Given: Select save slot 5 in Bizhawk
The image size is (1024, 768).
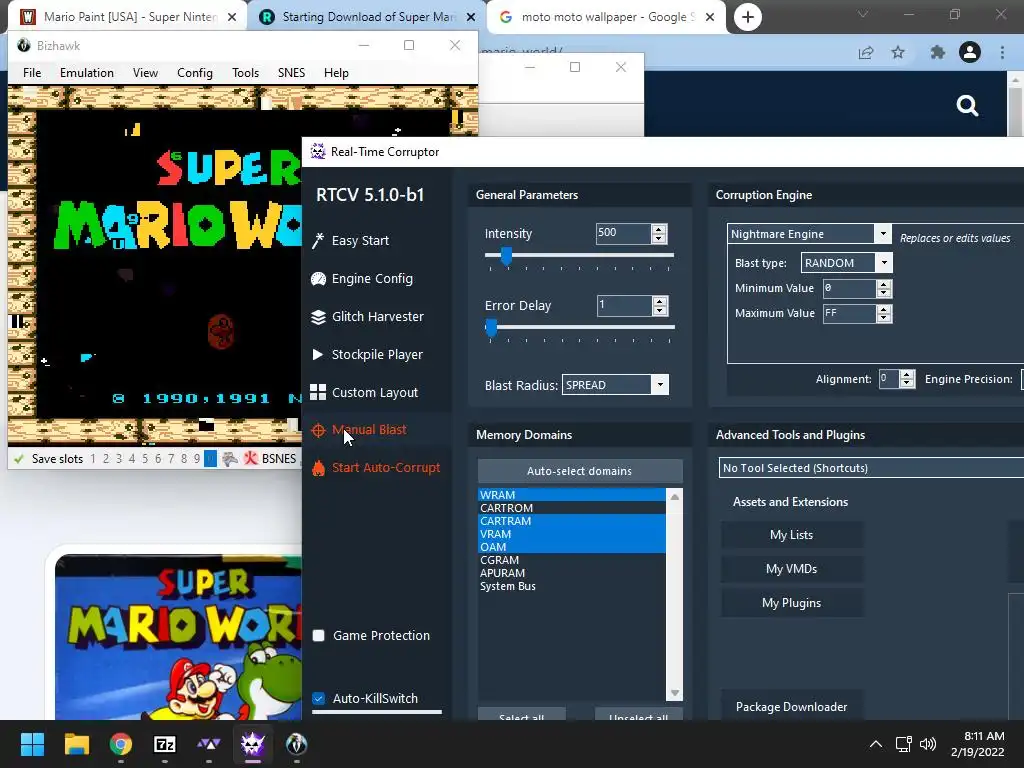Looking at the screenshot, I should click(x=145, y=458).
